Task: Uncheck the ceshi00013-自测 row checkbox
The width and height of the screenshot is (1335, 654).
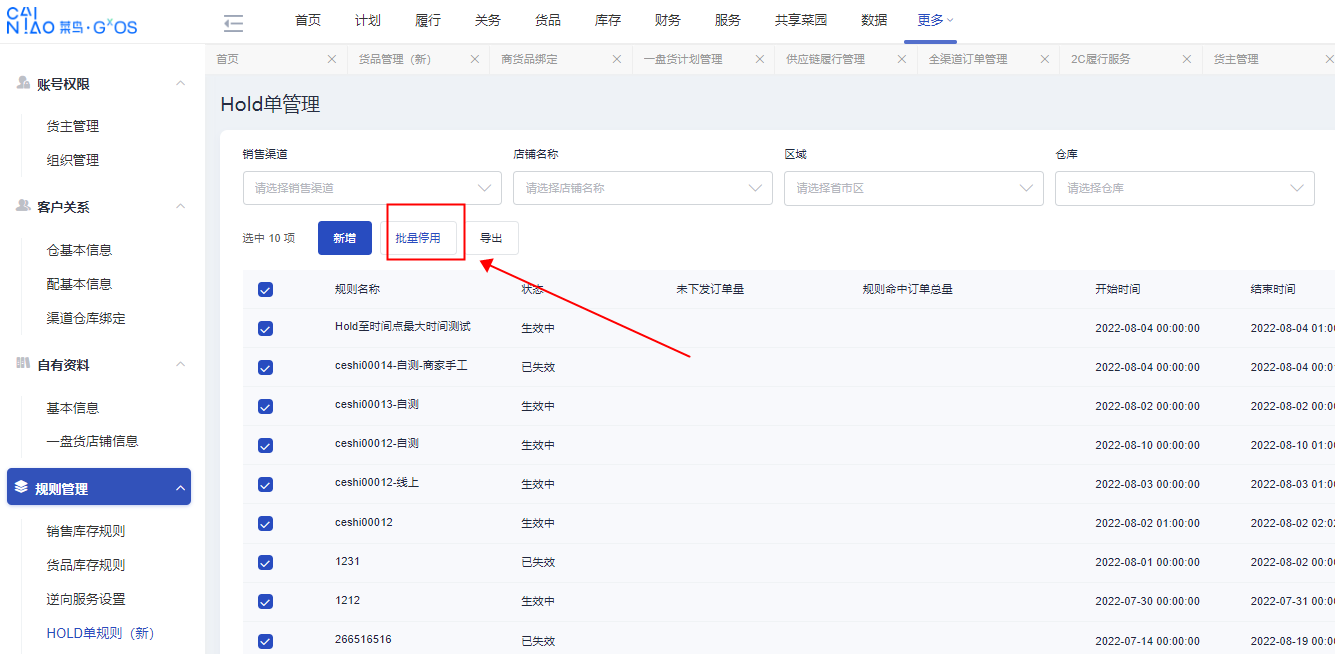Action: point(265,406)
